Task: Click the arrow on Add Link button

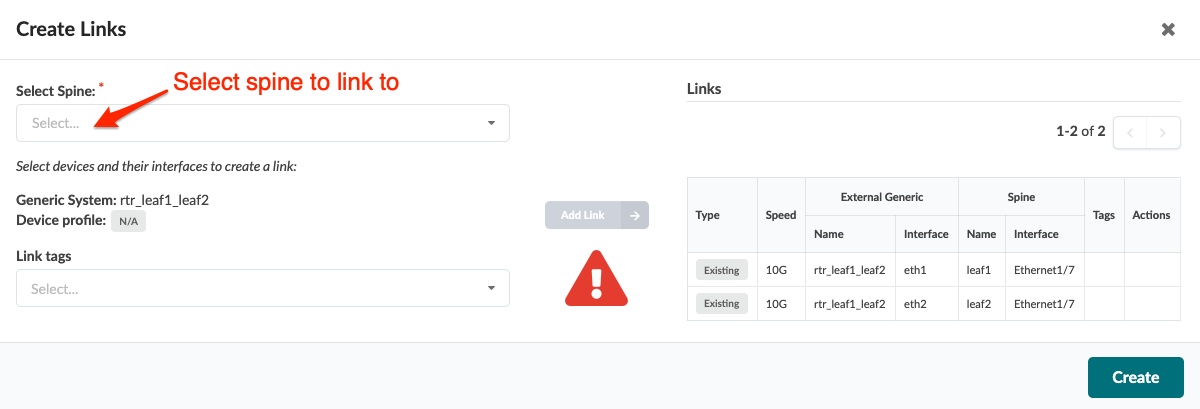Action: tap(635, 215)
